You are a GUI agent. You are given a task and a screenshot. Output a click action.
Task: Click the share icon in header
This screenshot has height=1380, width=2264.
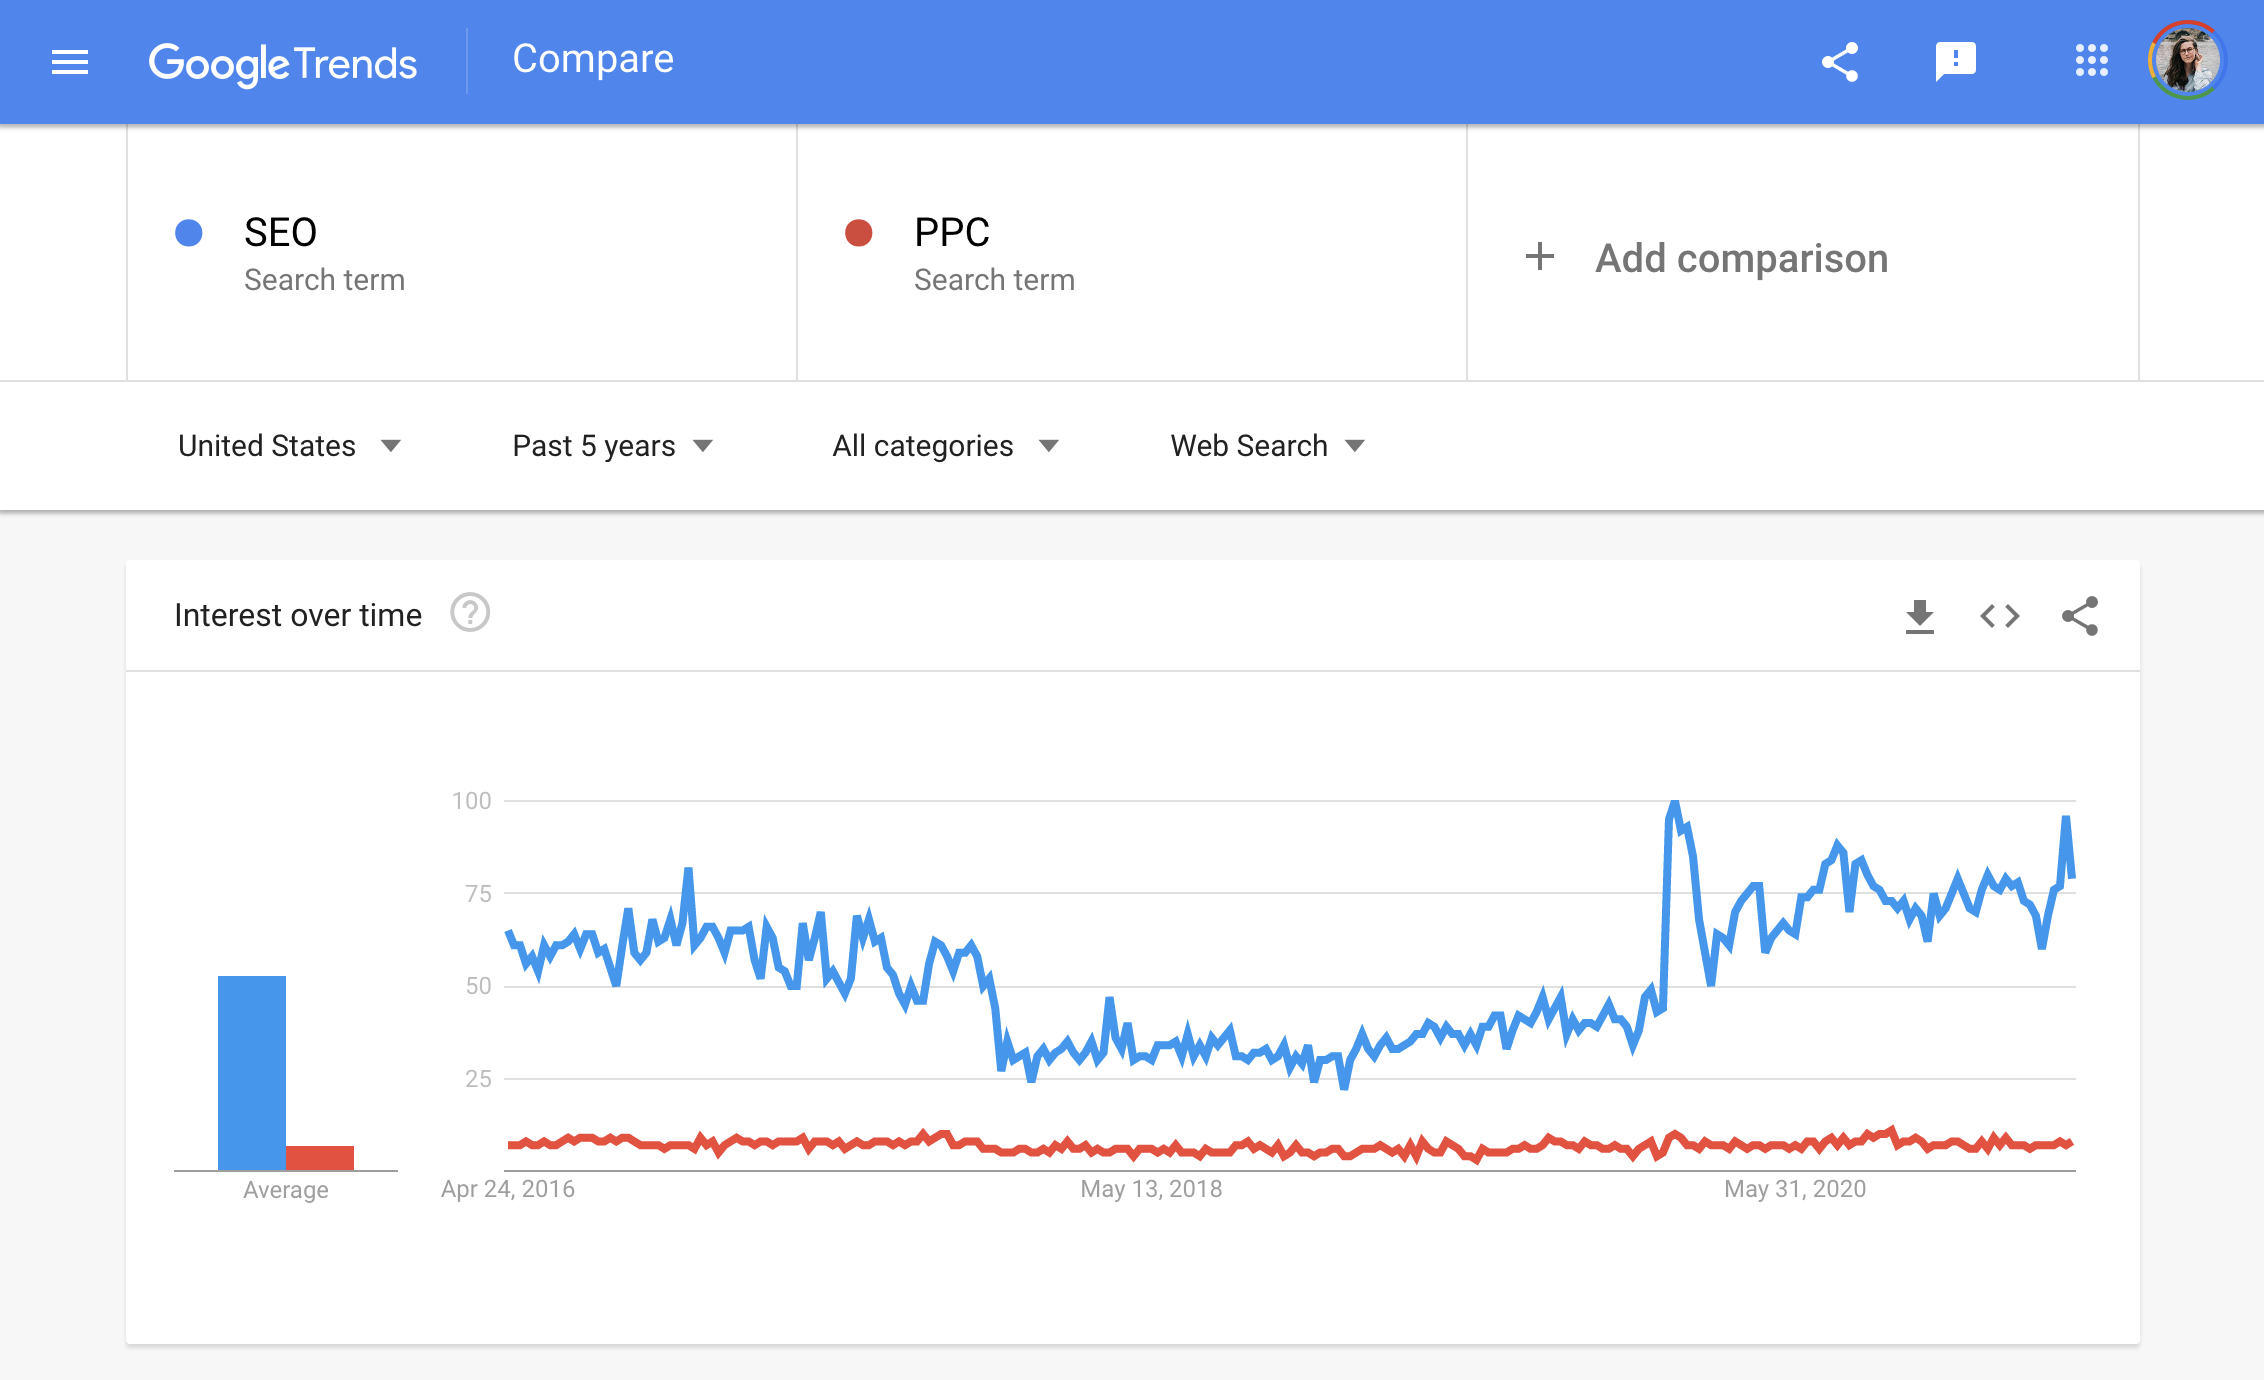(1840, 62)
